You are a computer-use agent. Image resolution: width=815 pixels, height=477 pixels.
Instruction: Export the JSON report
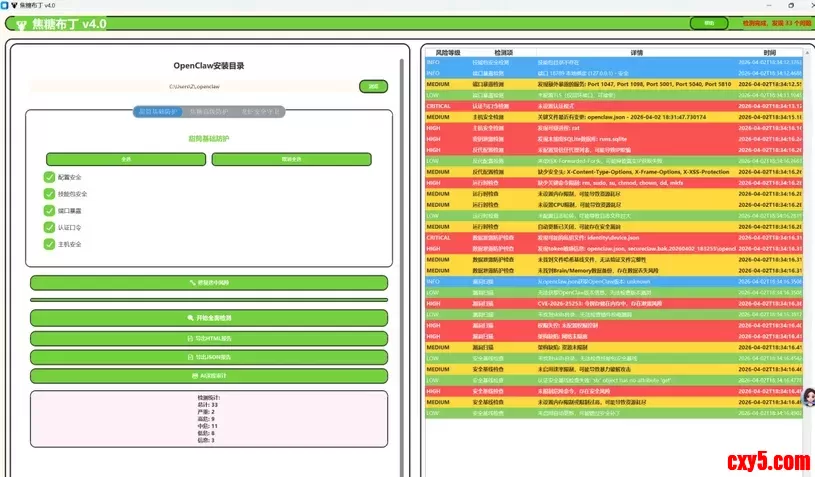pyautogui.click(x=209, y=357)
